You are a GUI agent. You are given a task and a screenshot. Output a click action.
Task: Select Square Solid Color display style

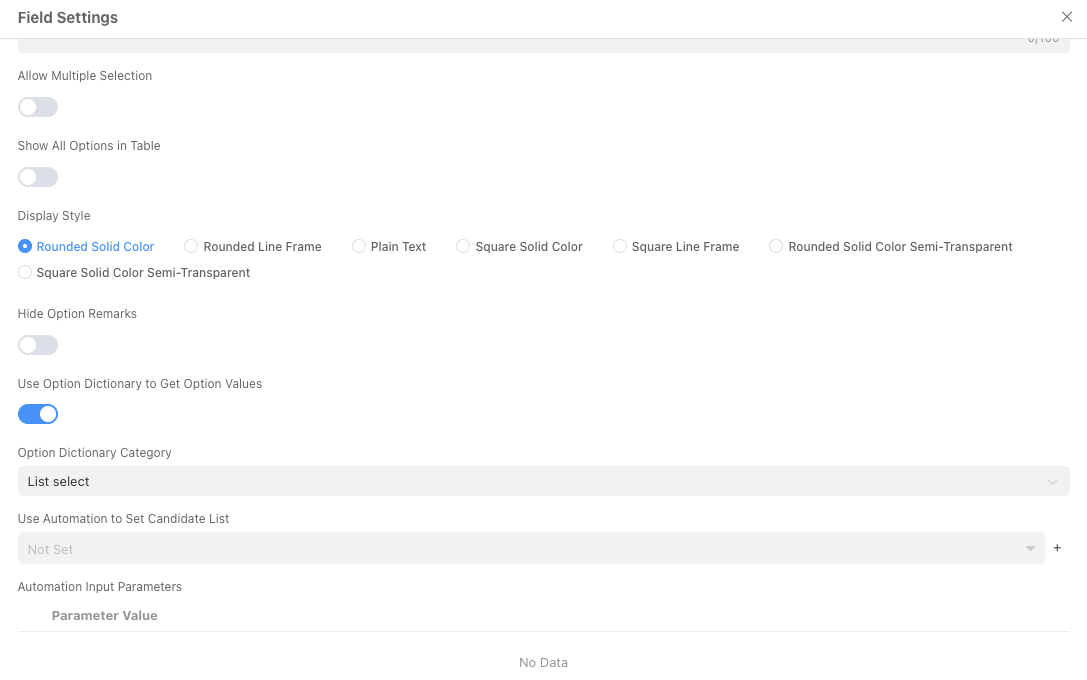pyautogui.click(x=463, y=246)
